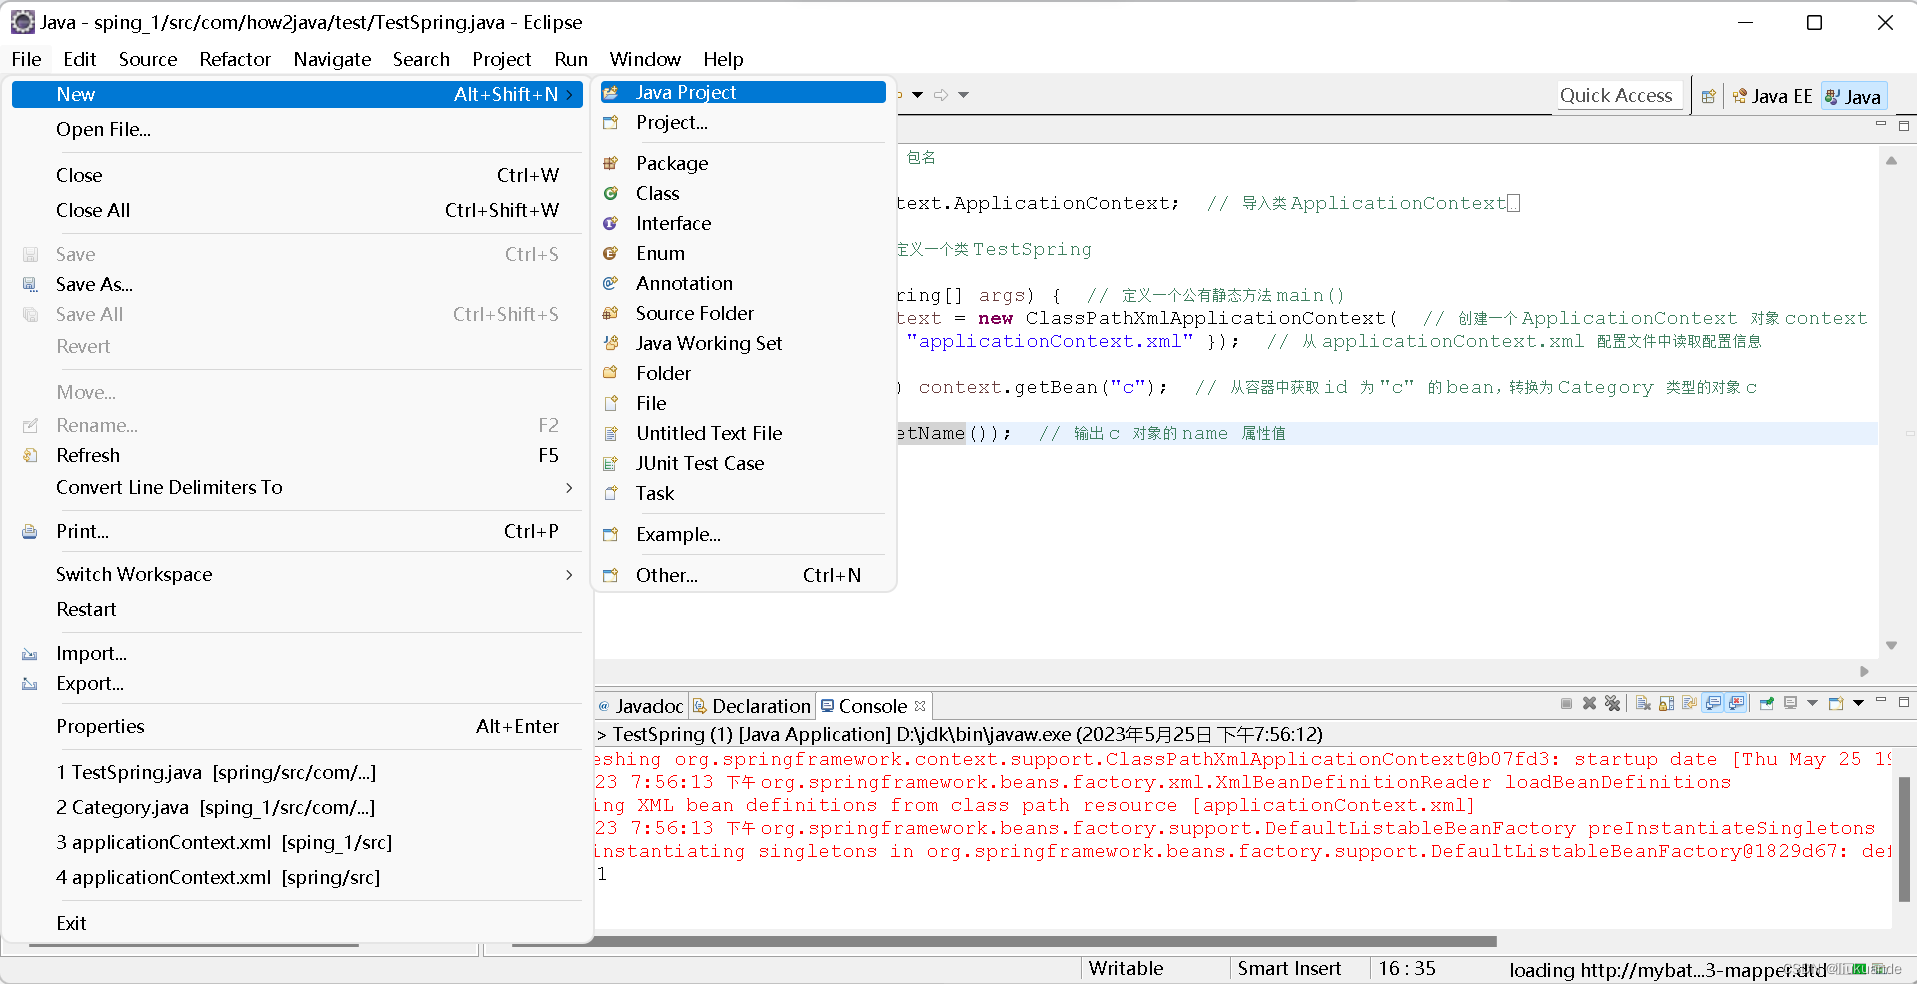The image size is (1917, 984).
Task: Switch to the Declaration tab
Action: [752, 706]
